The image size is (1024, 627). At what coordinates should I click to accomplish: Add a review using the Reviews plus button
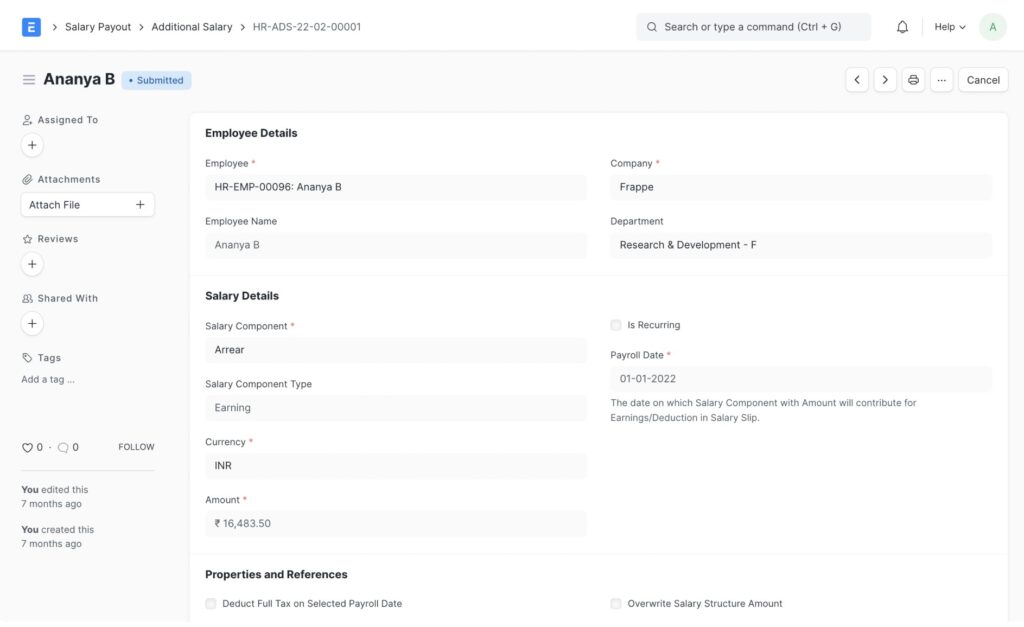32,264
